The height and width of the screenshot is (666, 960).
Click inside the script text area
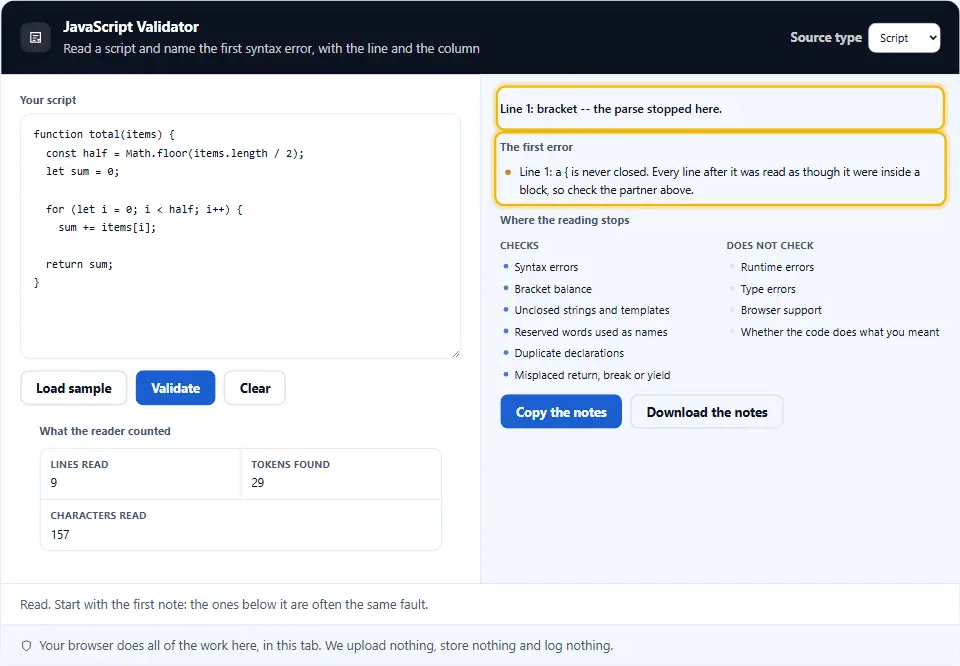pos(241,236)
